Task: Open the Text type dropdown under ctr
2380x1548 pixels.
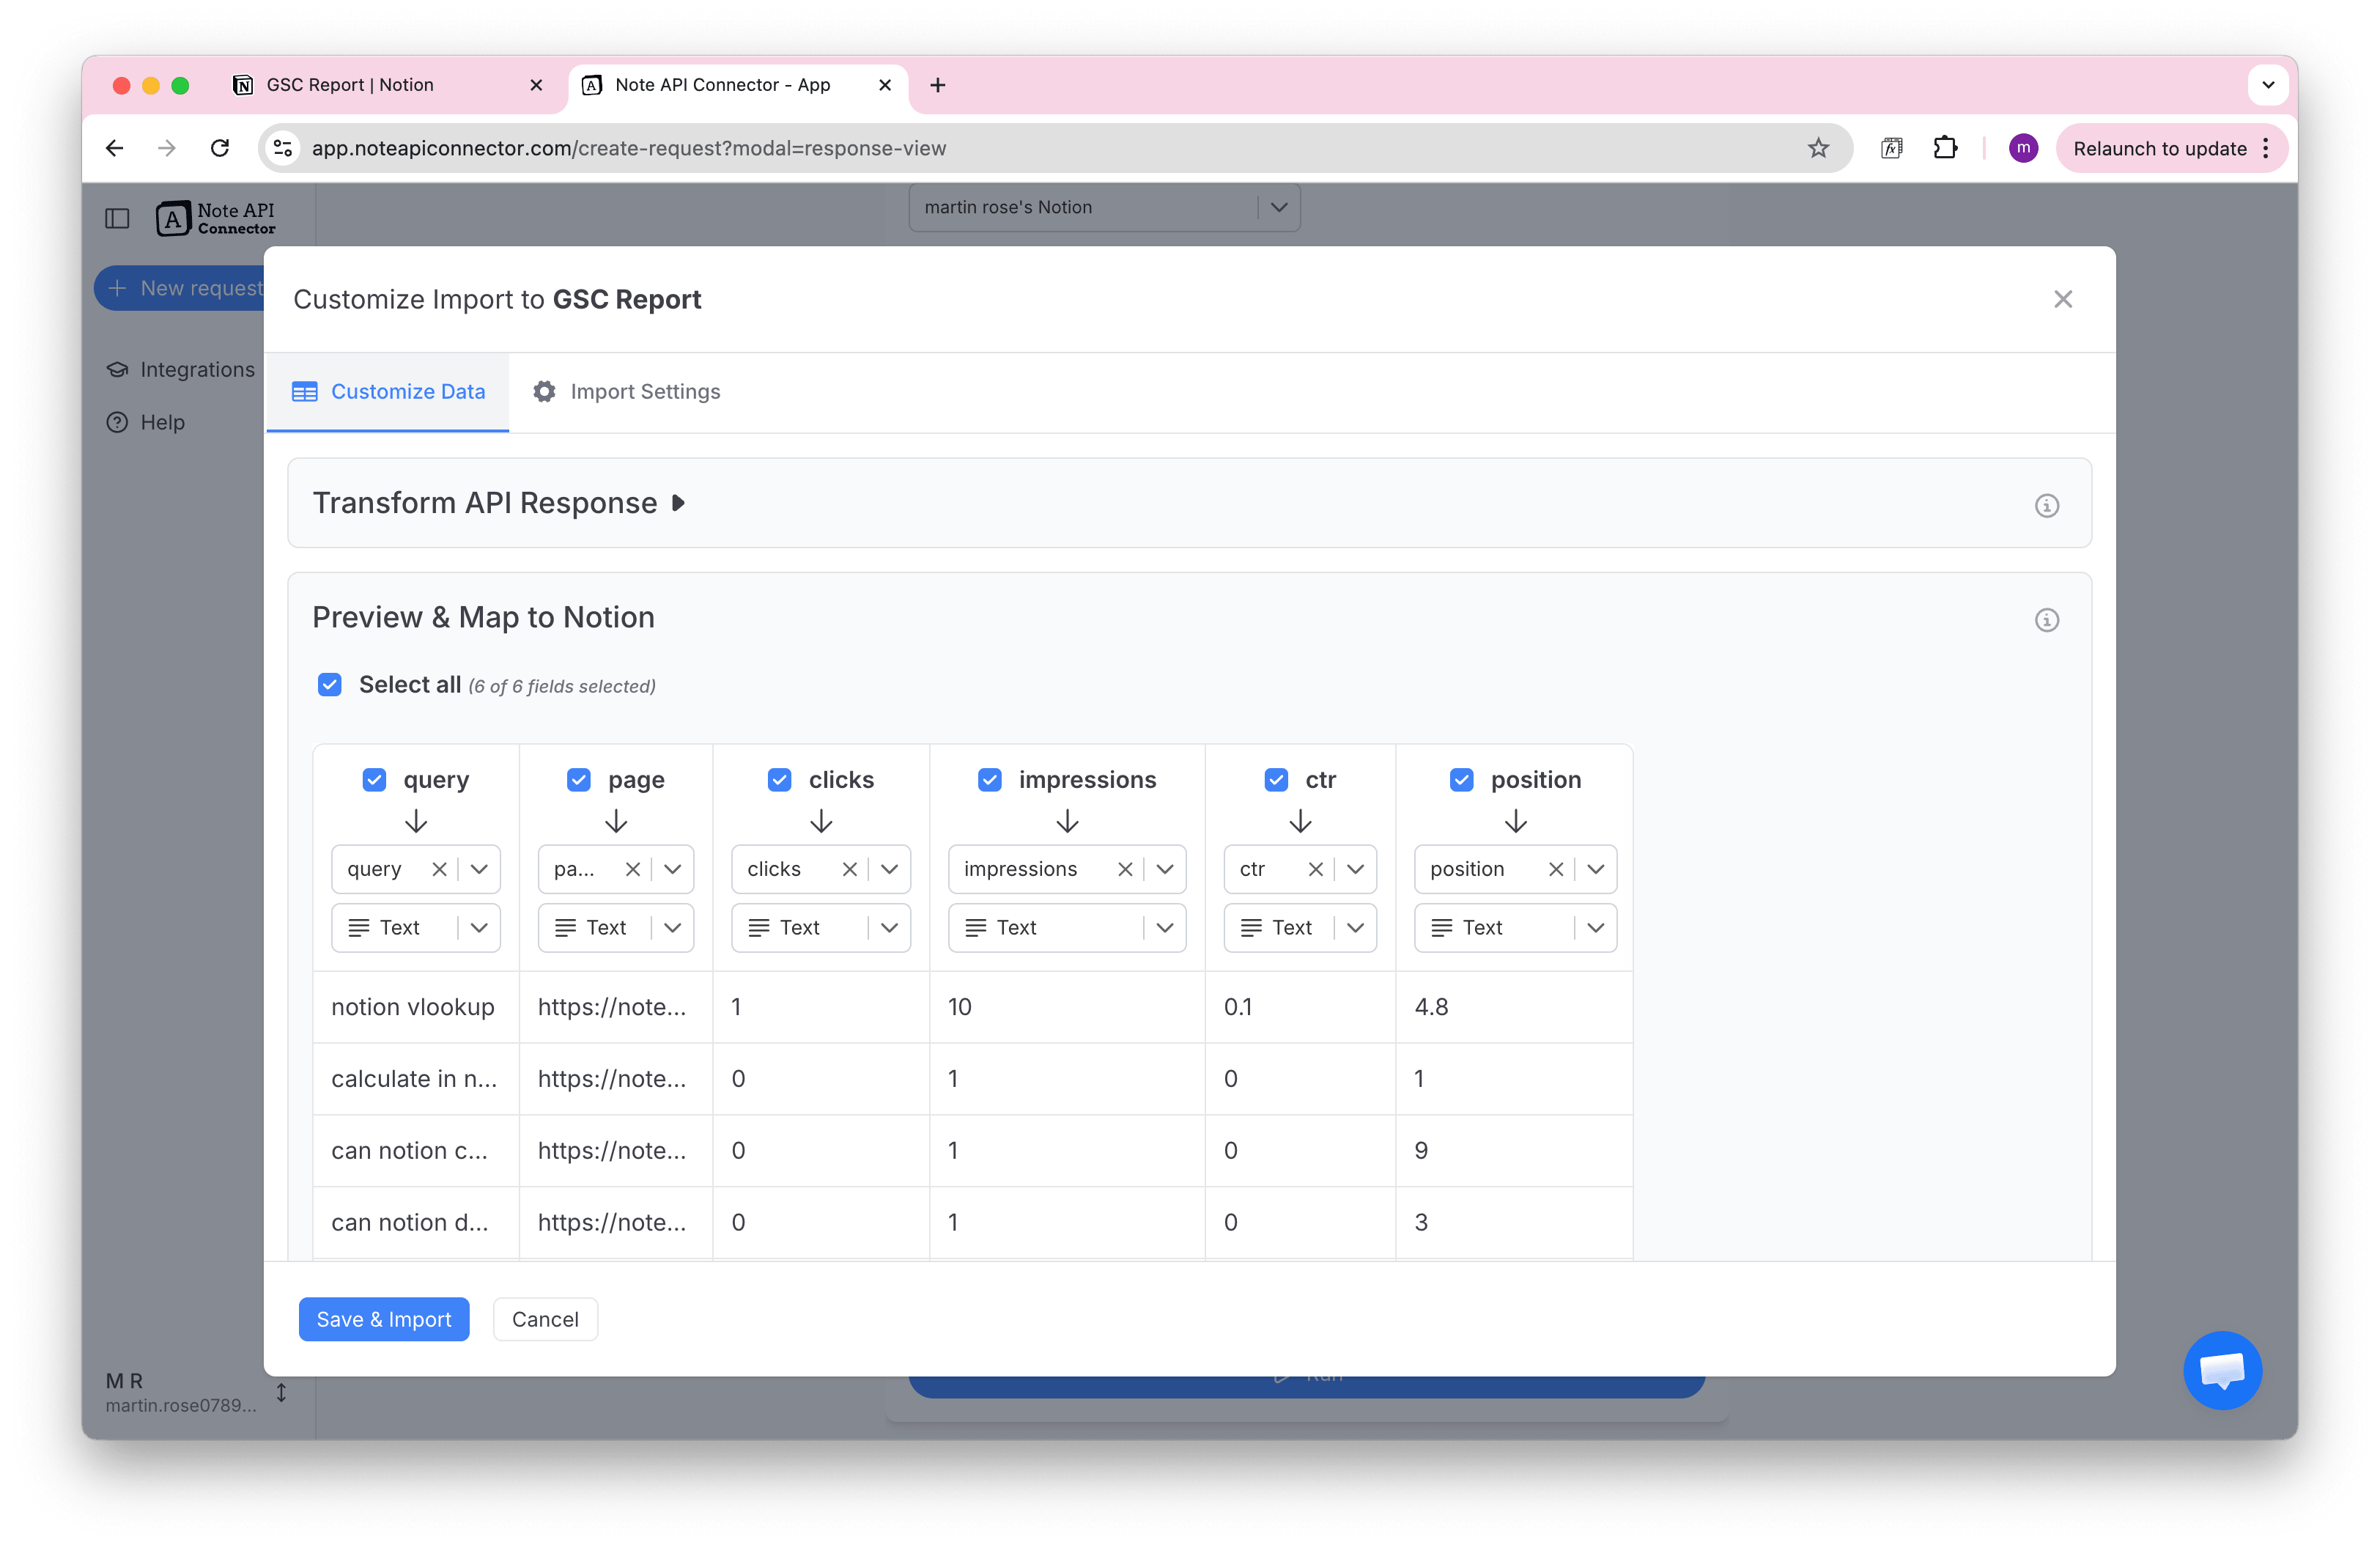Action: pyautogui.click(x=1357, y=927)
